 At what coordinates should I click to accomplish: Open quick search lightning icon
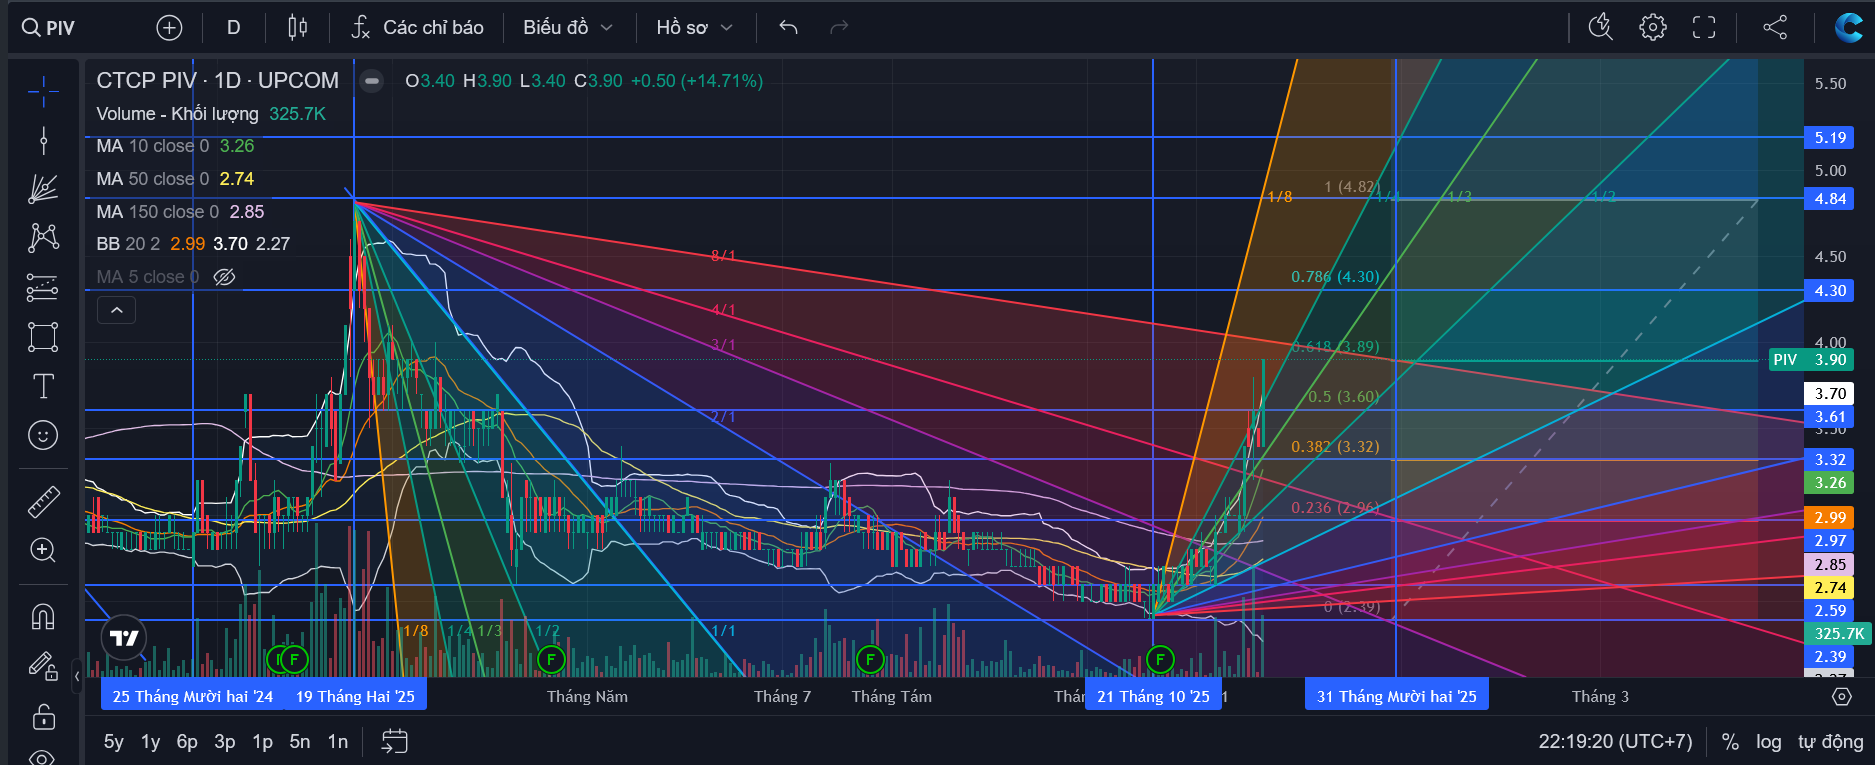click(1601, 28)
